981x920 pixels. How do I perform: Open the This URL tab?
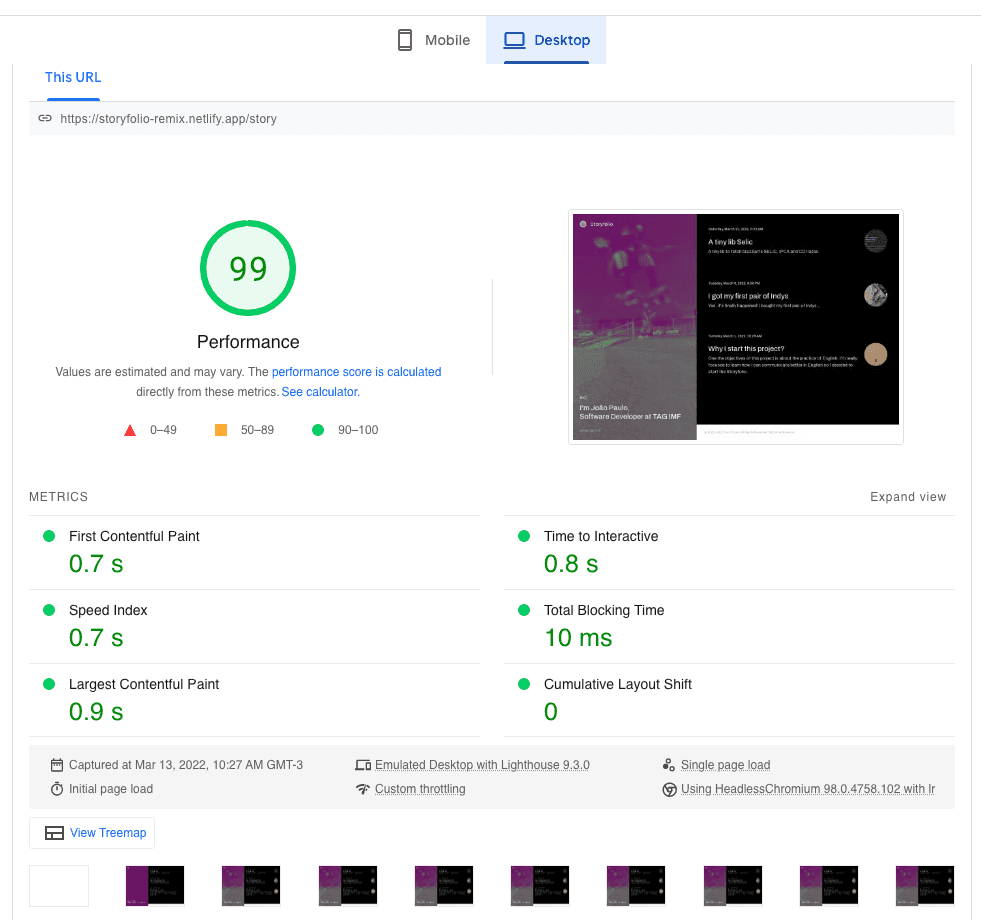[73, 78]
